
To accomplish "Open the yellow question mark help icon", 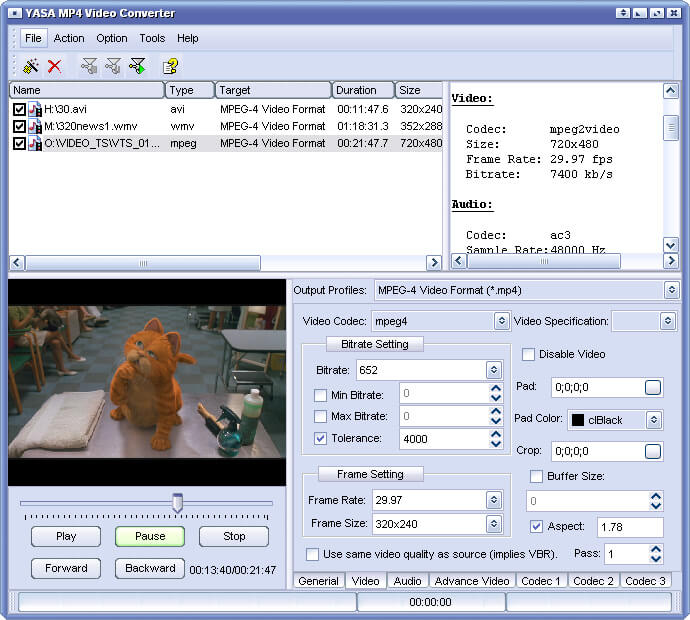I will point(170,66).
